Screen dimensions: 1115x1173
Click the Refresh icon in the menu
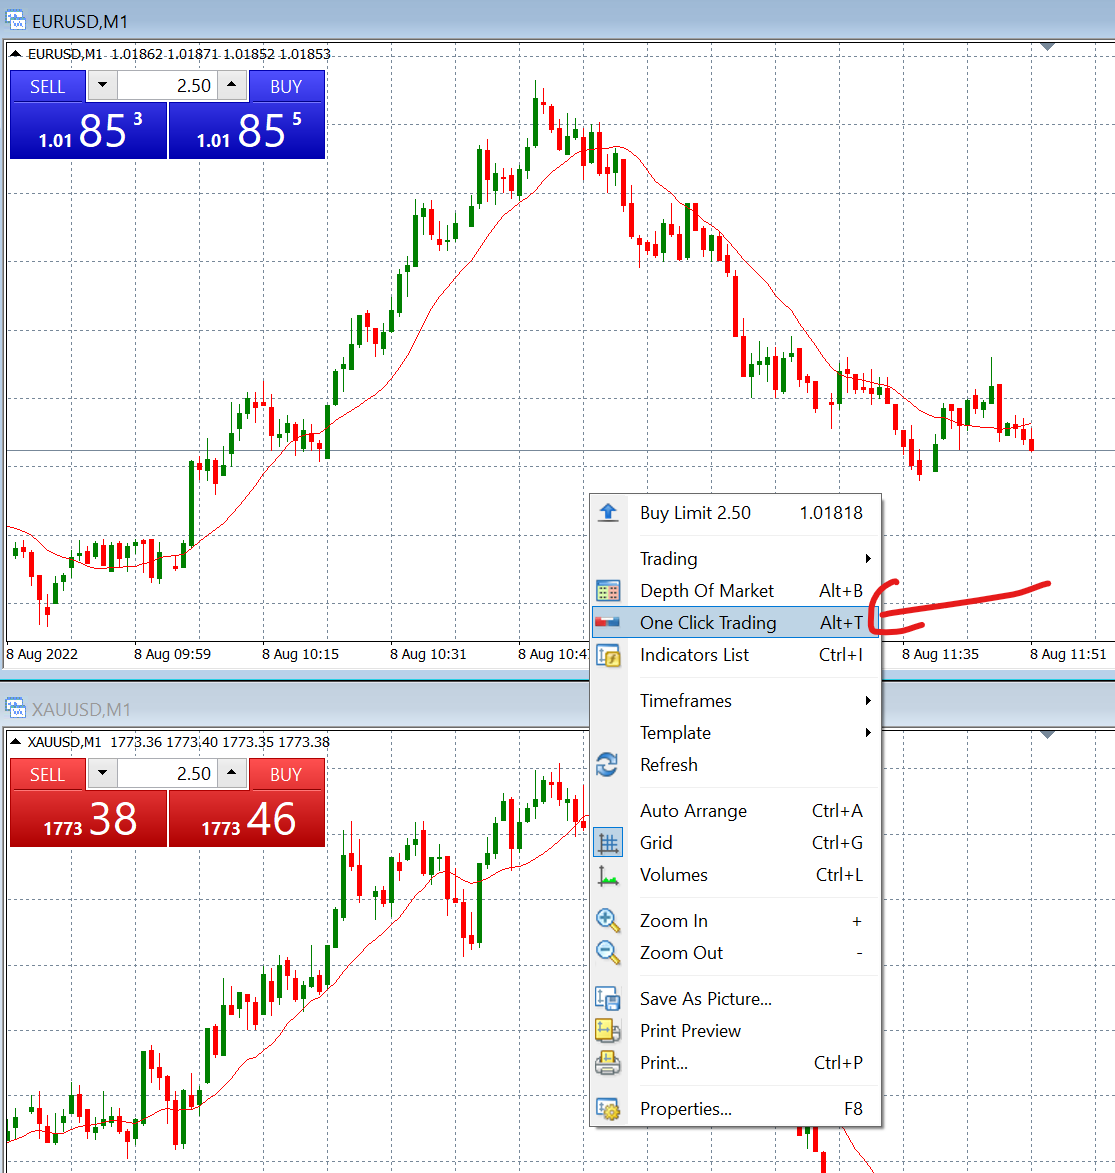click(609, 765)
